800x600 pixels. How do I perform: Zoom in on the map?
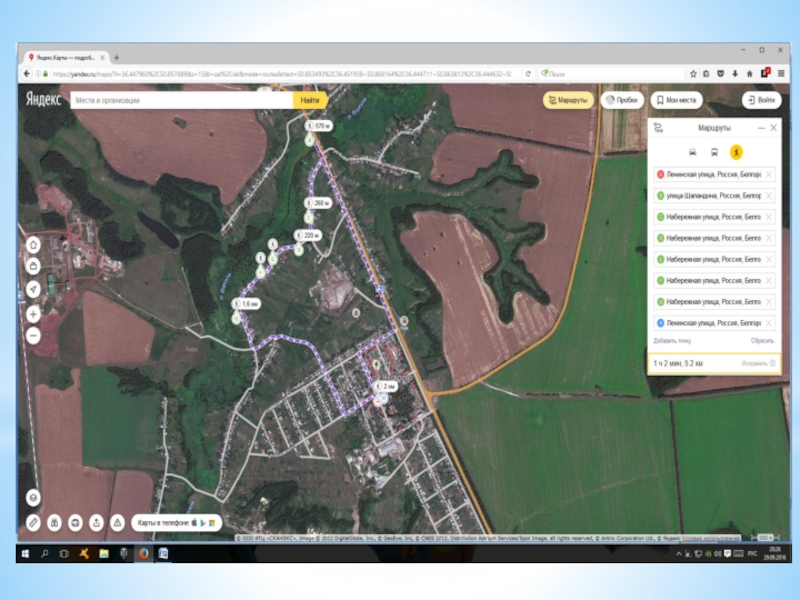coord(33,314)
